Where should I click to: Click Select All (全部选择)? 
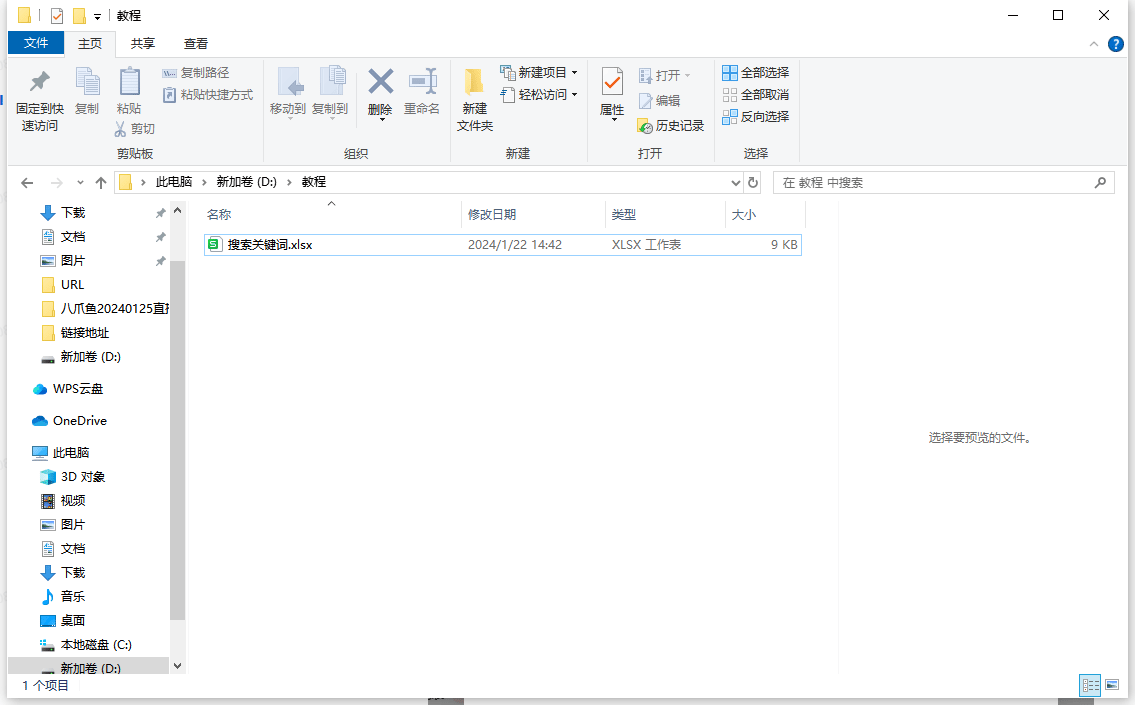coord(756,72)
